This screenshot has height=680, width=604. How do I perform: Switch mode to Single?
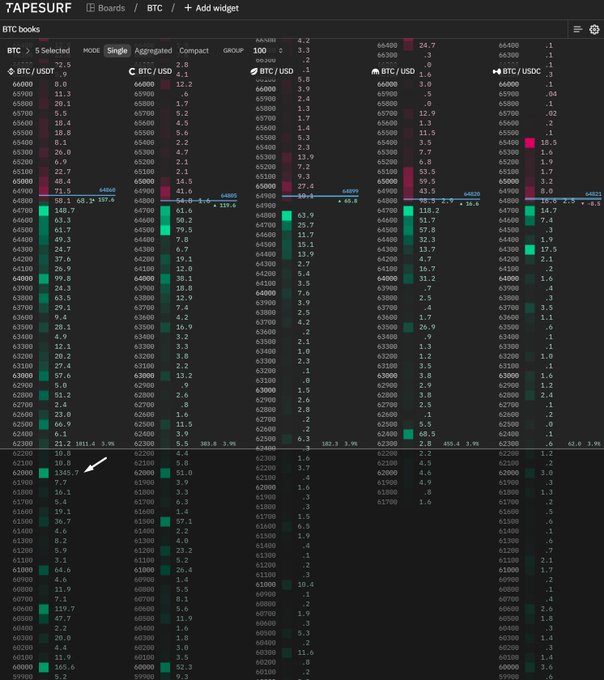tap(117, 51)
